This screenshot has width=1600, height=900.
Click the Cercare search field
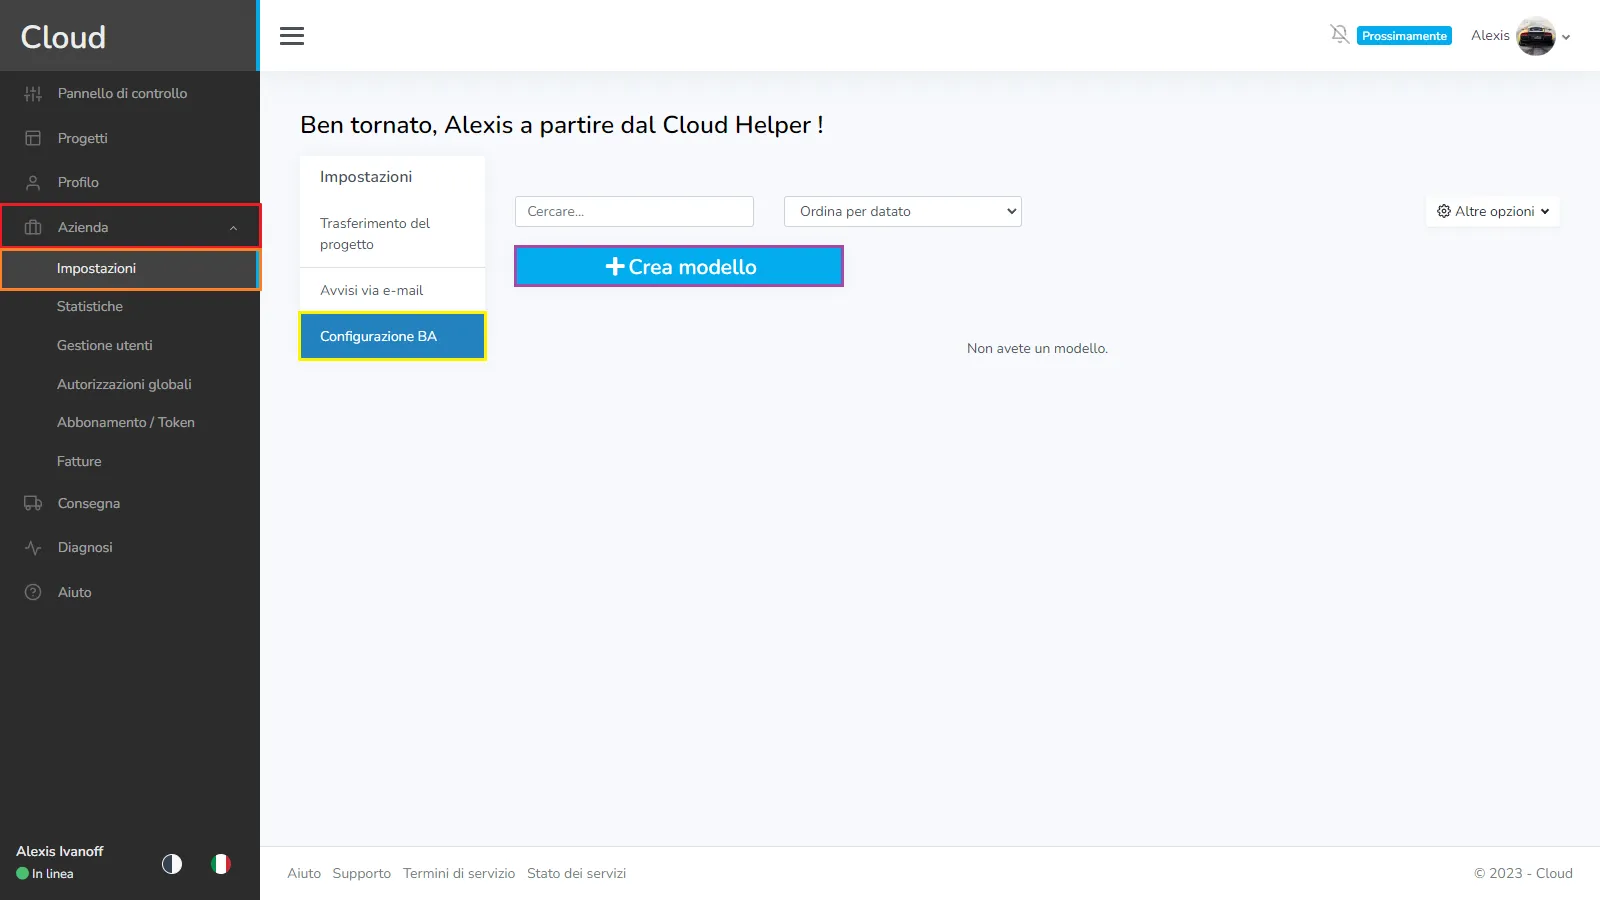click(x=634, y=211)
